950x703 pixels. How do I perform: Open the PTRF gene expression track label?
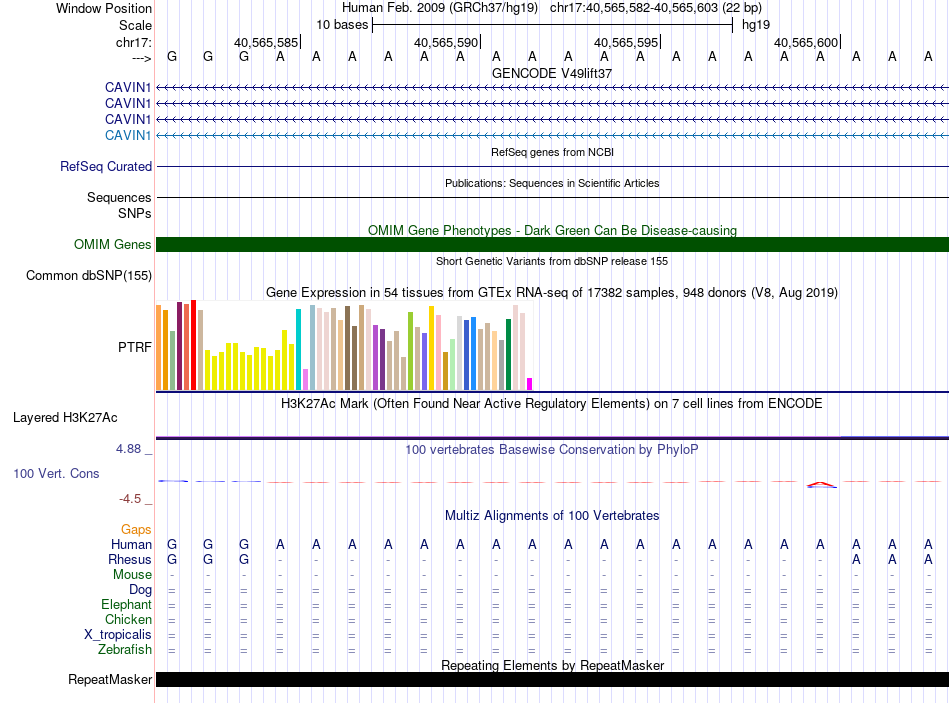[135, 347]
